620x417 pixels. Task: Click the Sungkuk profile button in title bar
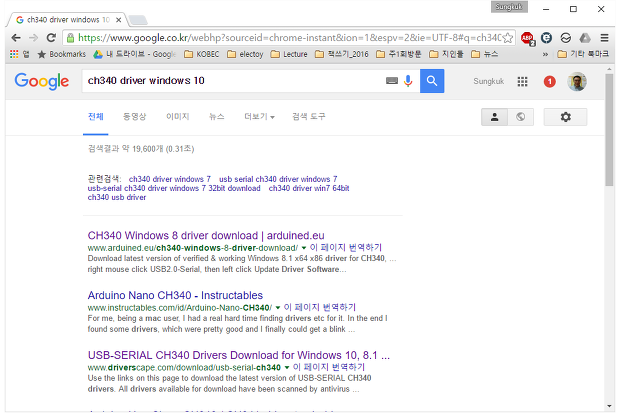click(x=509, y=7)
